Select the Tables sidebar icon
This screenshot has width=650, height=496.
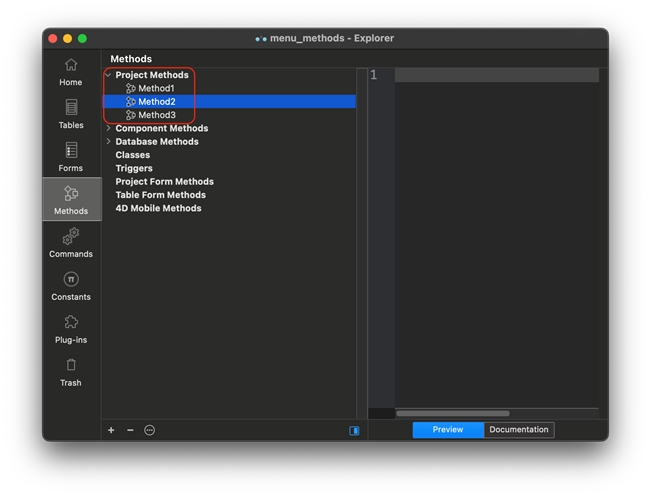click(71, 114)
